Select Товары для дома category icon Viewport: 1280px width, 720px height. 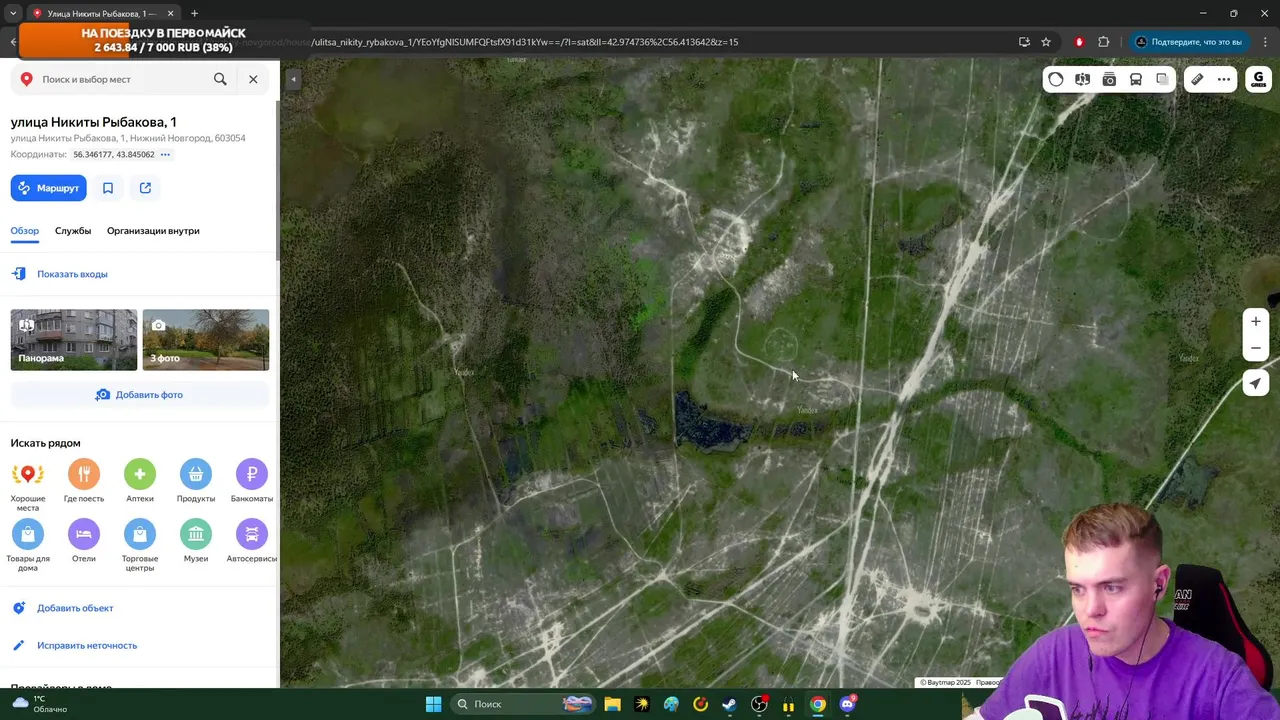point(28,534)
